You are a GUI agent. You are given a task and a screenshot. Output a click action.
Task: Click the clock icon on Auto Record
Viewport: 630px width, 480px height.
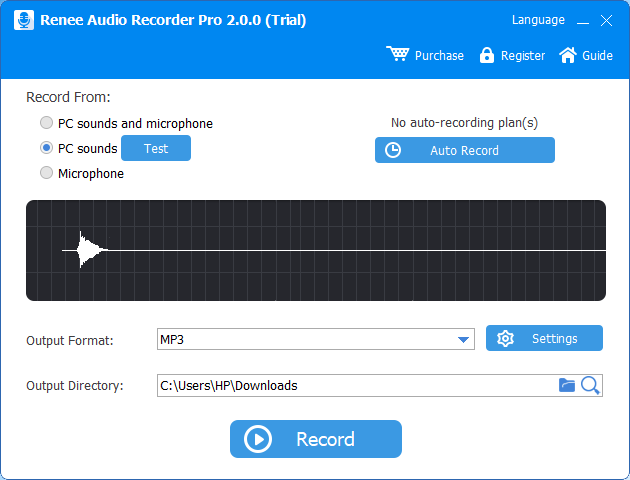tap(393, 150)
